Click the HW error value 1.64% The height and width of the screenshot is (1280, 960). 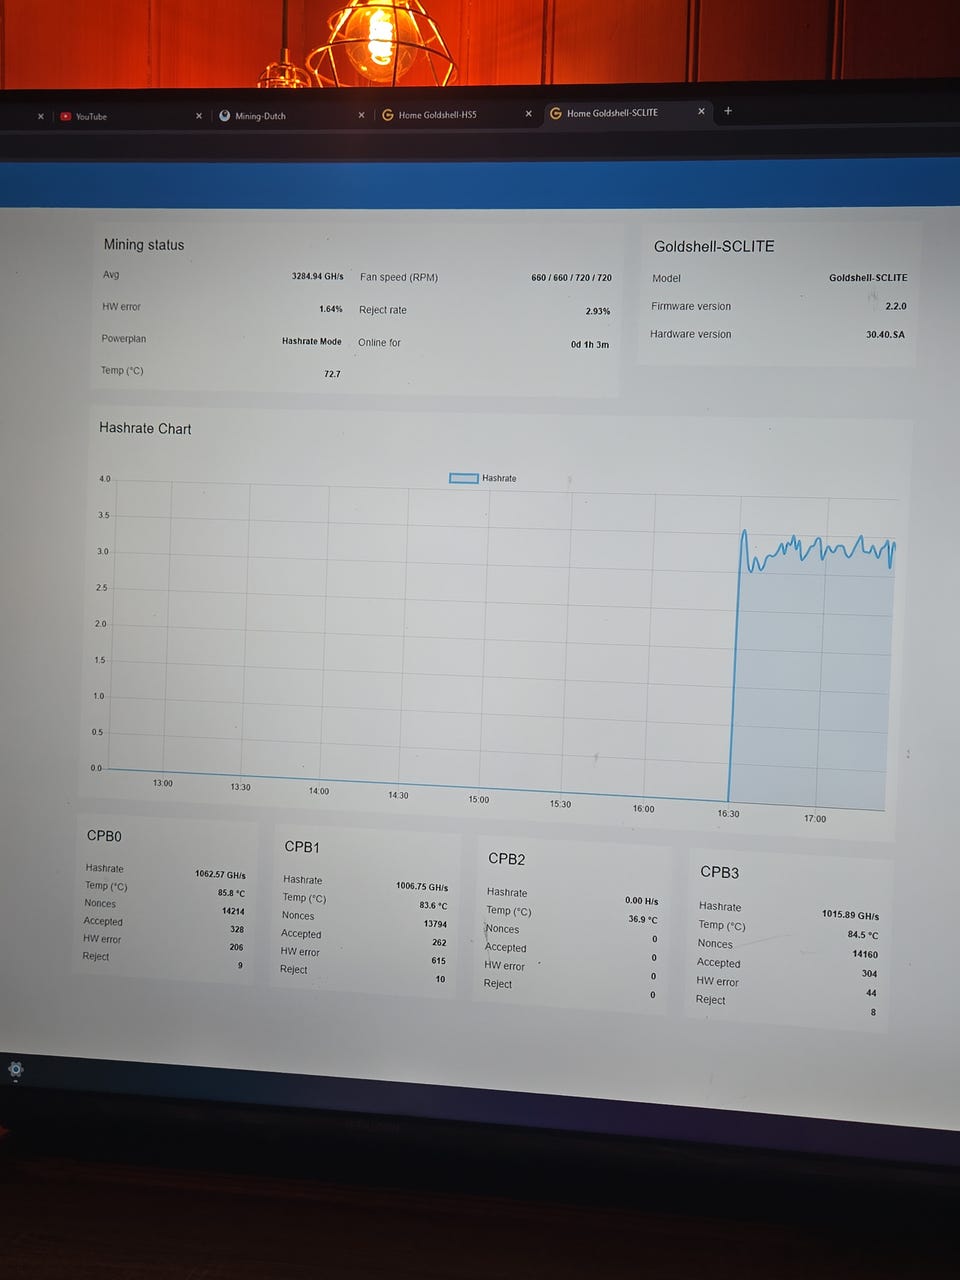tap(330, 309)
